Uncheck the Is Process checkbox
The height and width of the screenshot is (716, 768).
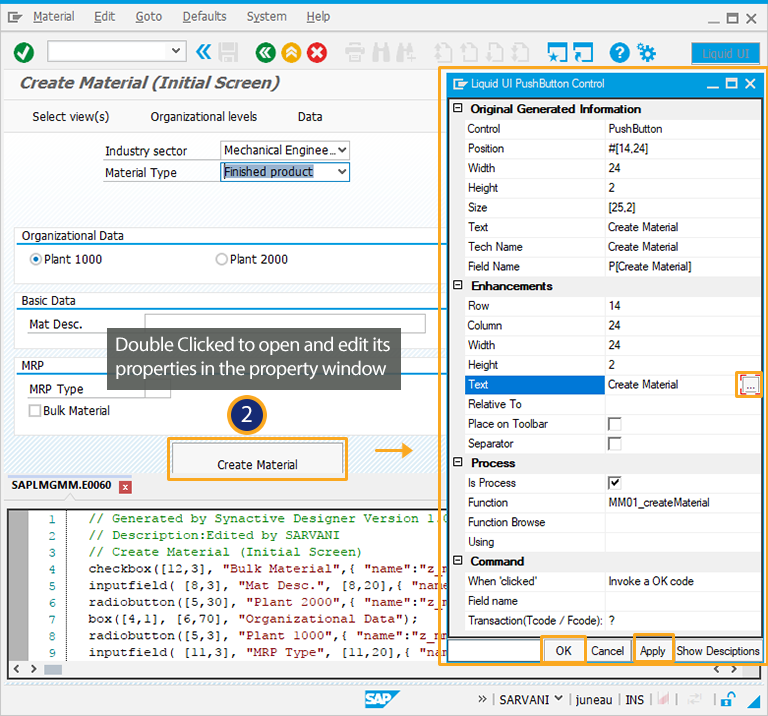614,483
